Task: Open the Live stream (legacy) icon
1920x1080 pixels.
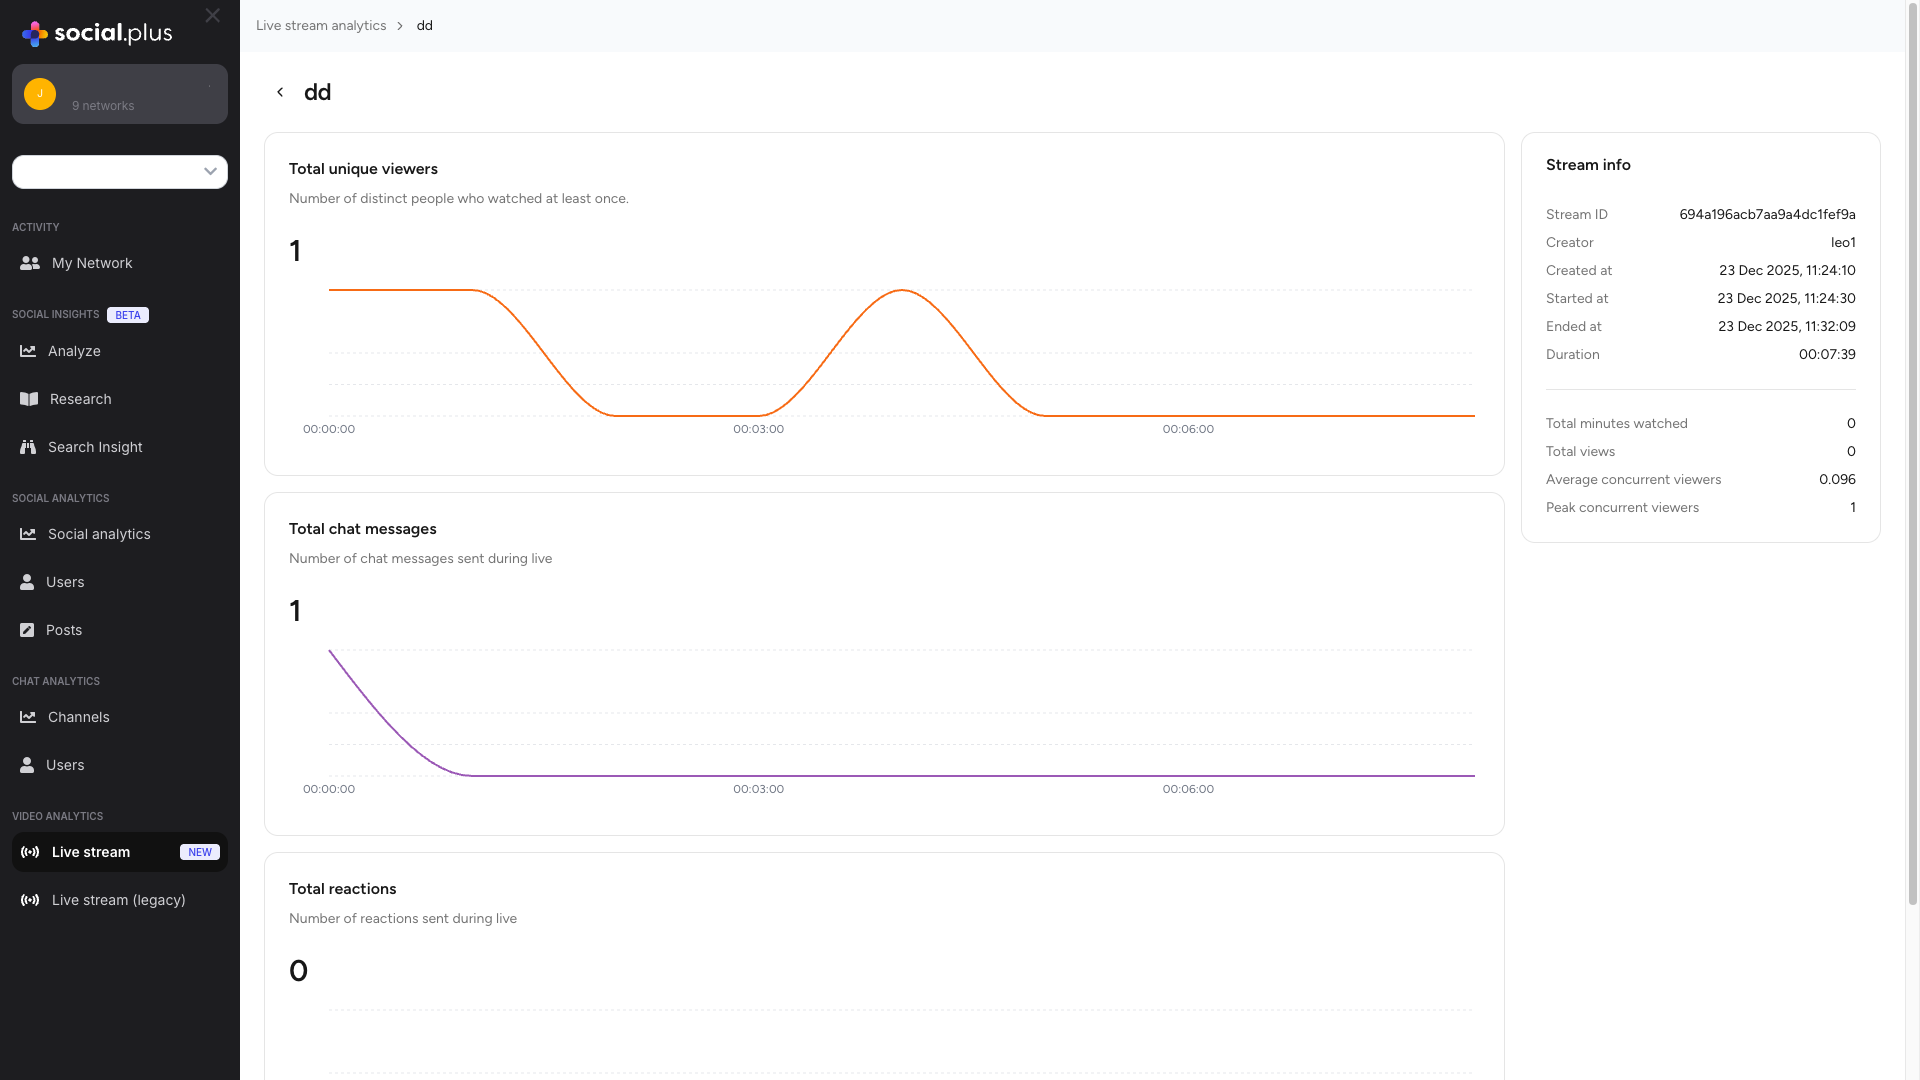Action: [x=29, y=900]
